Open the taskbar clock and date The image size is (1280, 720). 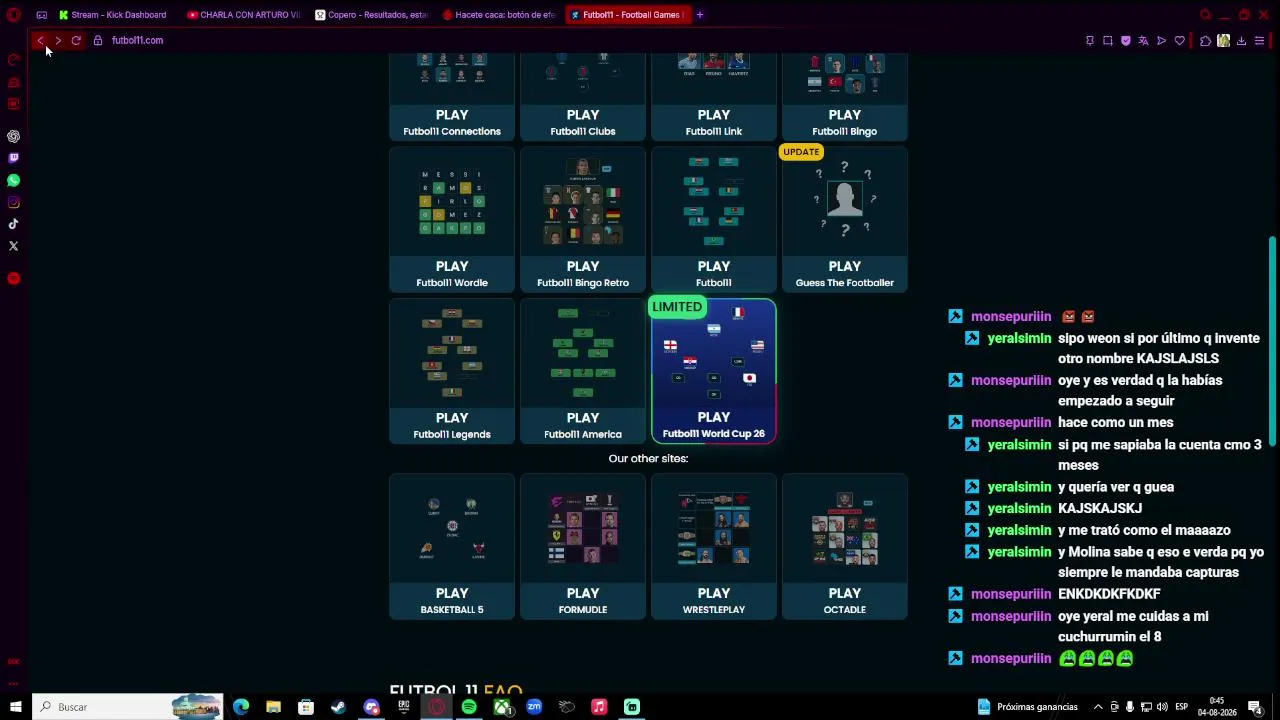1216,707
